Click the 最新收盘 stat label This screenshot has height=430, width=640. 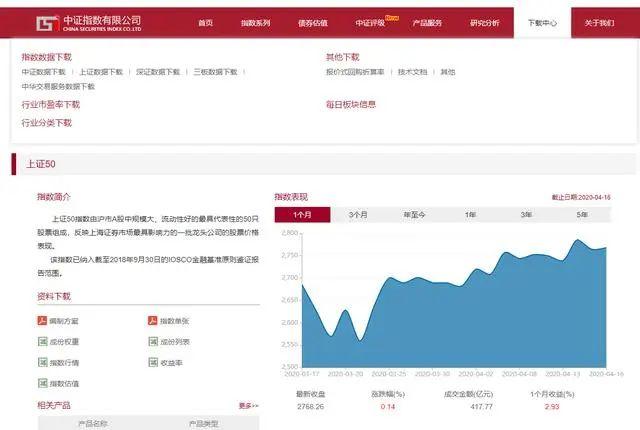pyautogui.click(x=311, y=394)
